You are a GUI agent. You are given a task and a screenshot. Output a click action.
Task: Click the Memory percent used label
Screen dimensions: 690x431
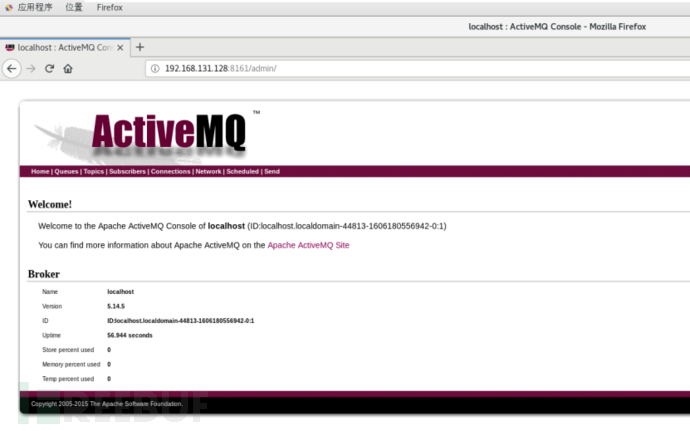(x=71, y=365)
